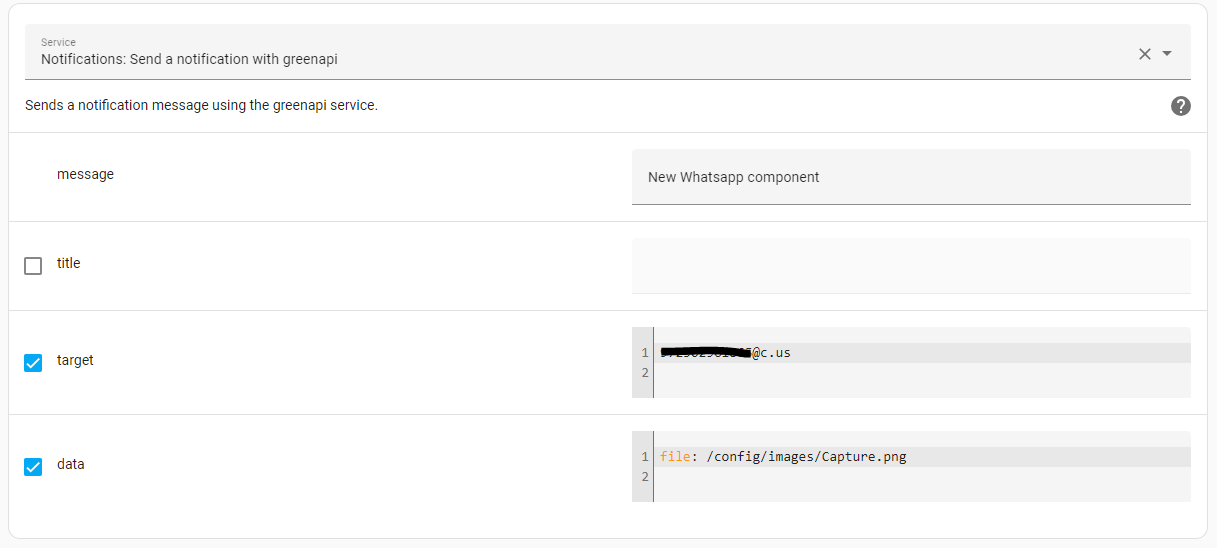Open the Service dropdown arrow

(1167, 54)
